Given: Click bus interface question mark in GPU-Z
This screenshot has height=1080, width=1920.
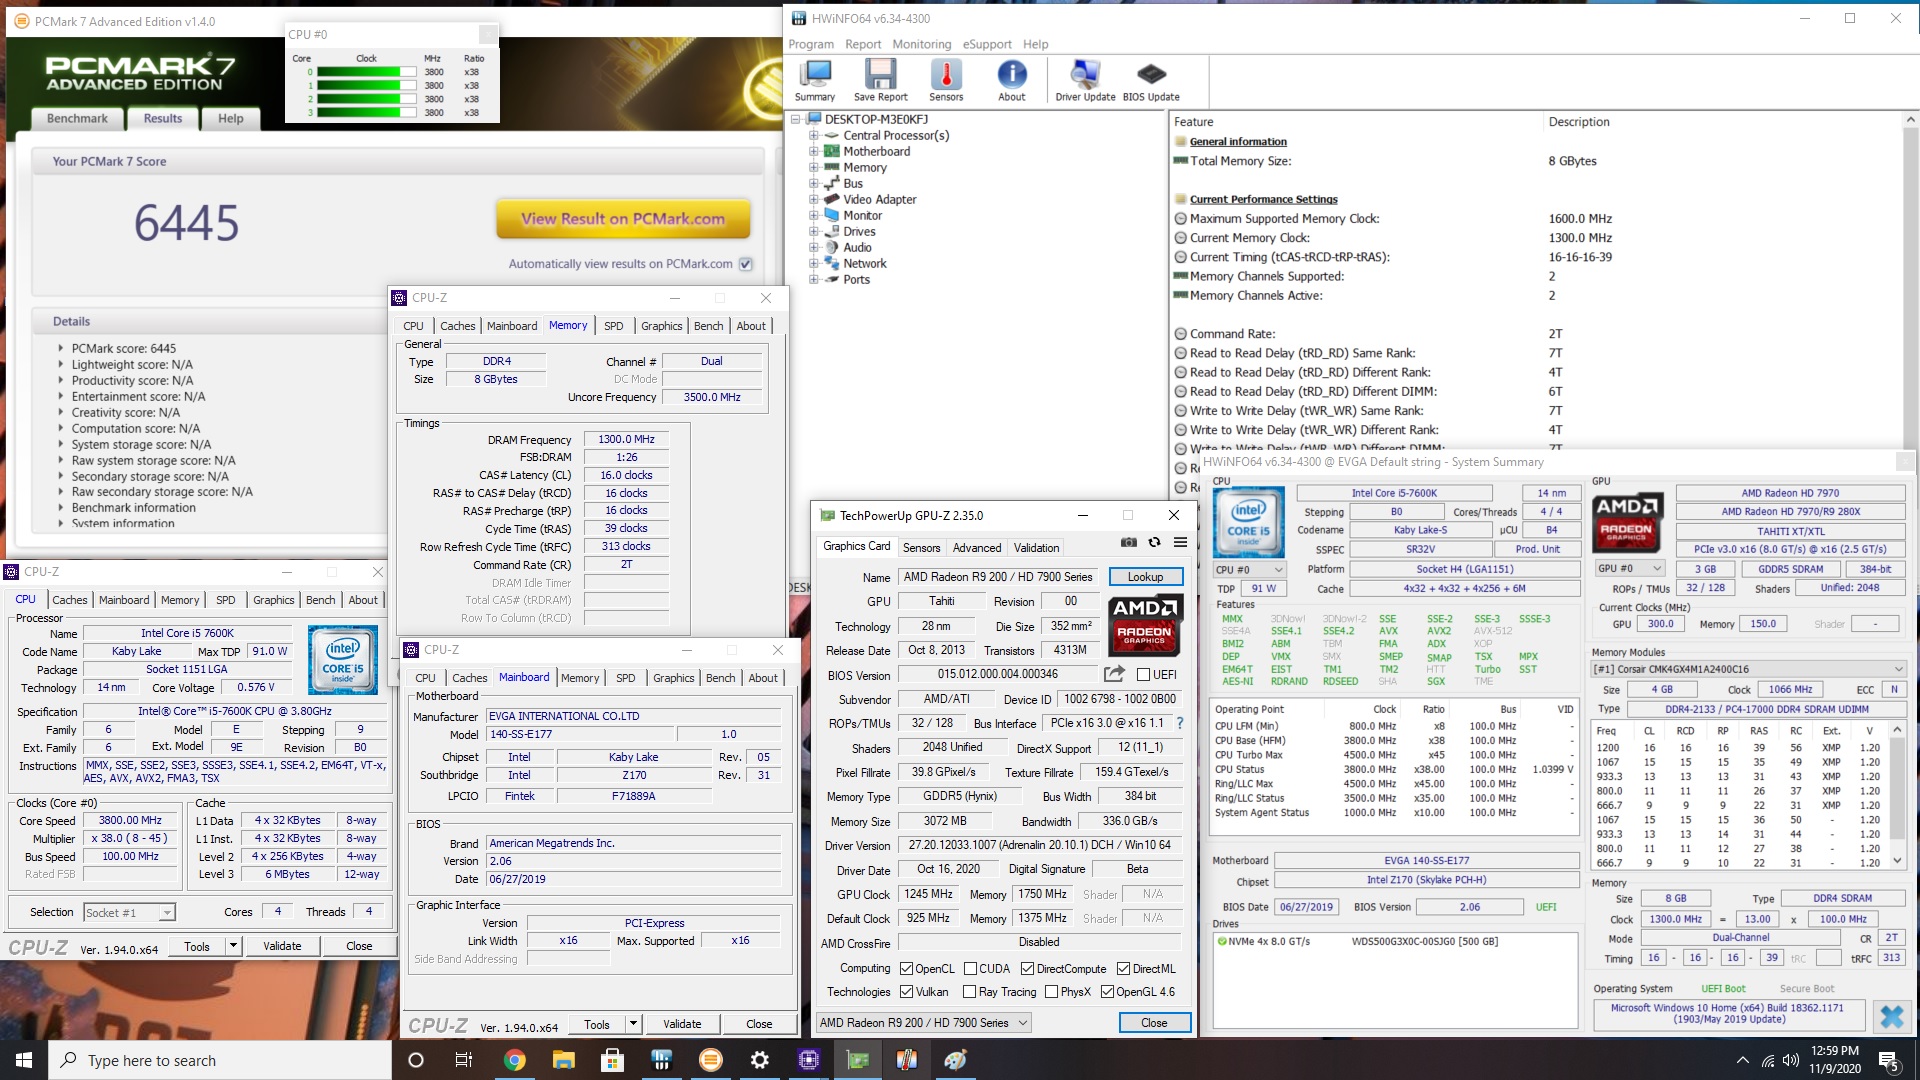Looking at the screenshot, I should [1180, 723].
